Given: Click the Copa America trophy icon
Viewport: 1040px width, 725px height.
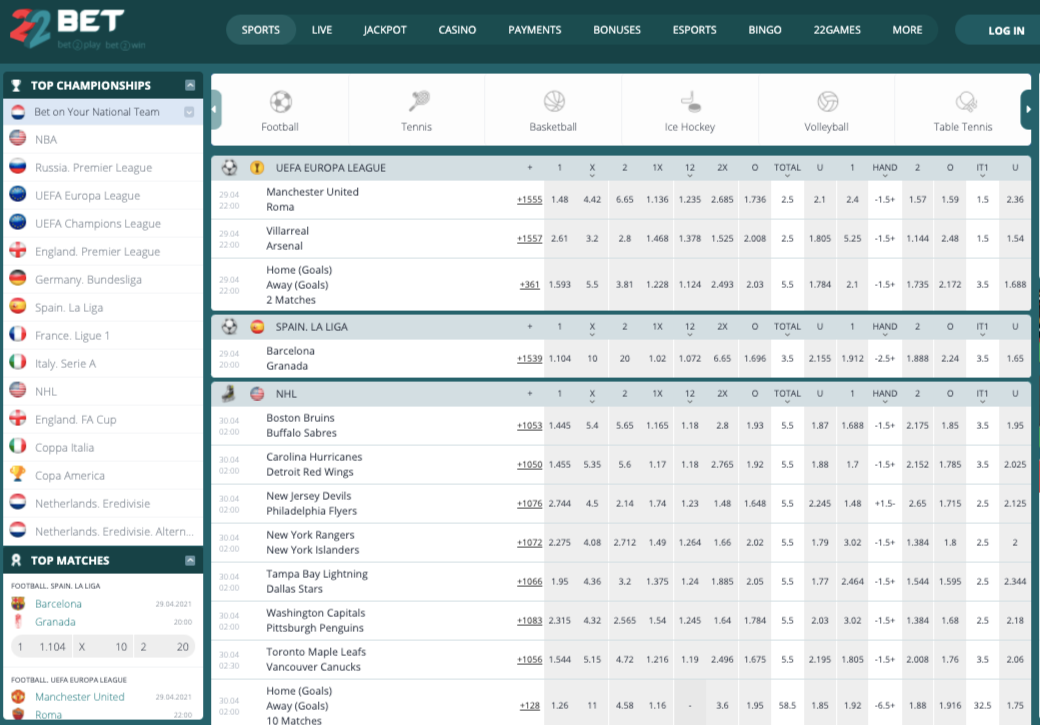Looking at the screenshot, I should pyautogui.click(x=18, y=474).
